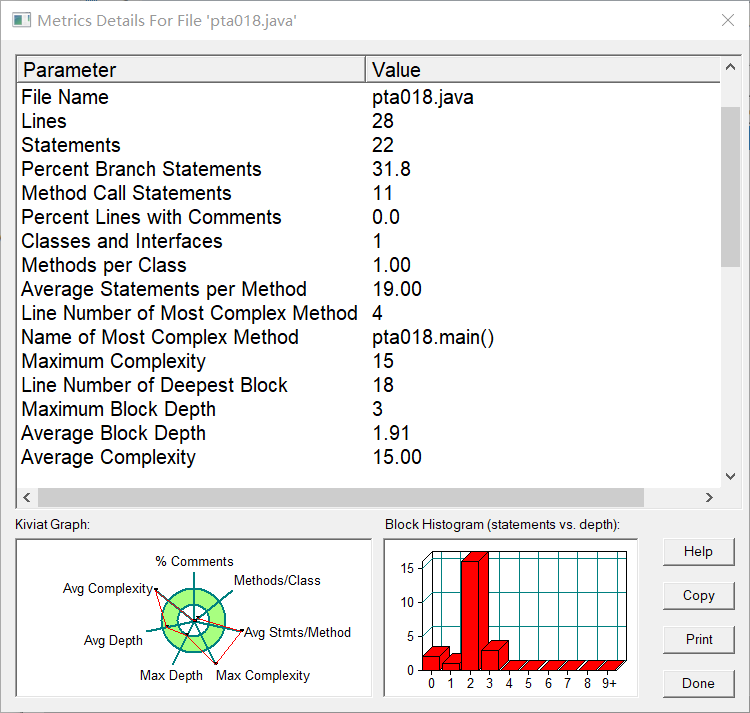This screenshot has height=713, width=750.
Task: Click the Avg Complexity label in Kiviat graph
Action: pyautogui.click(x=108, y=588)
